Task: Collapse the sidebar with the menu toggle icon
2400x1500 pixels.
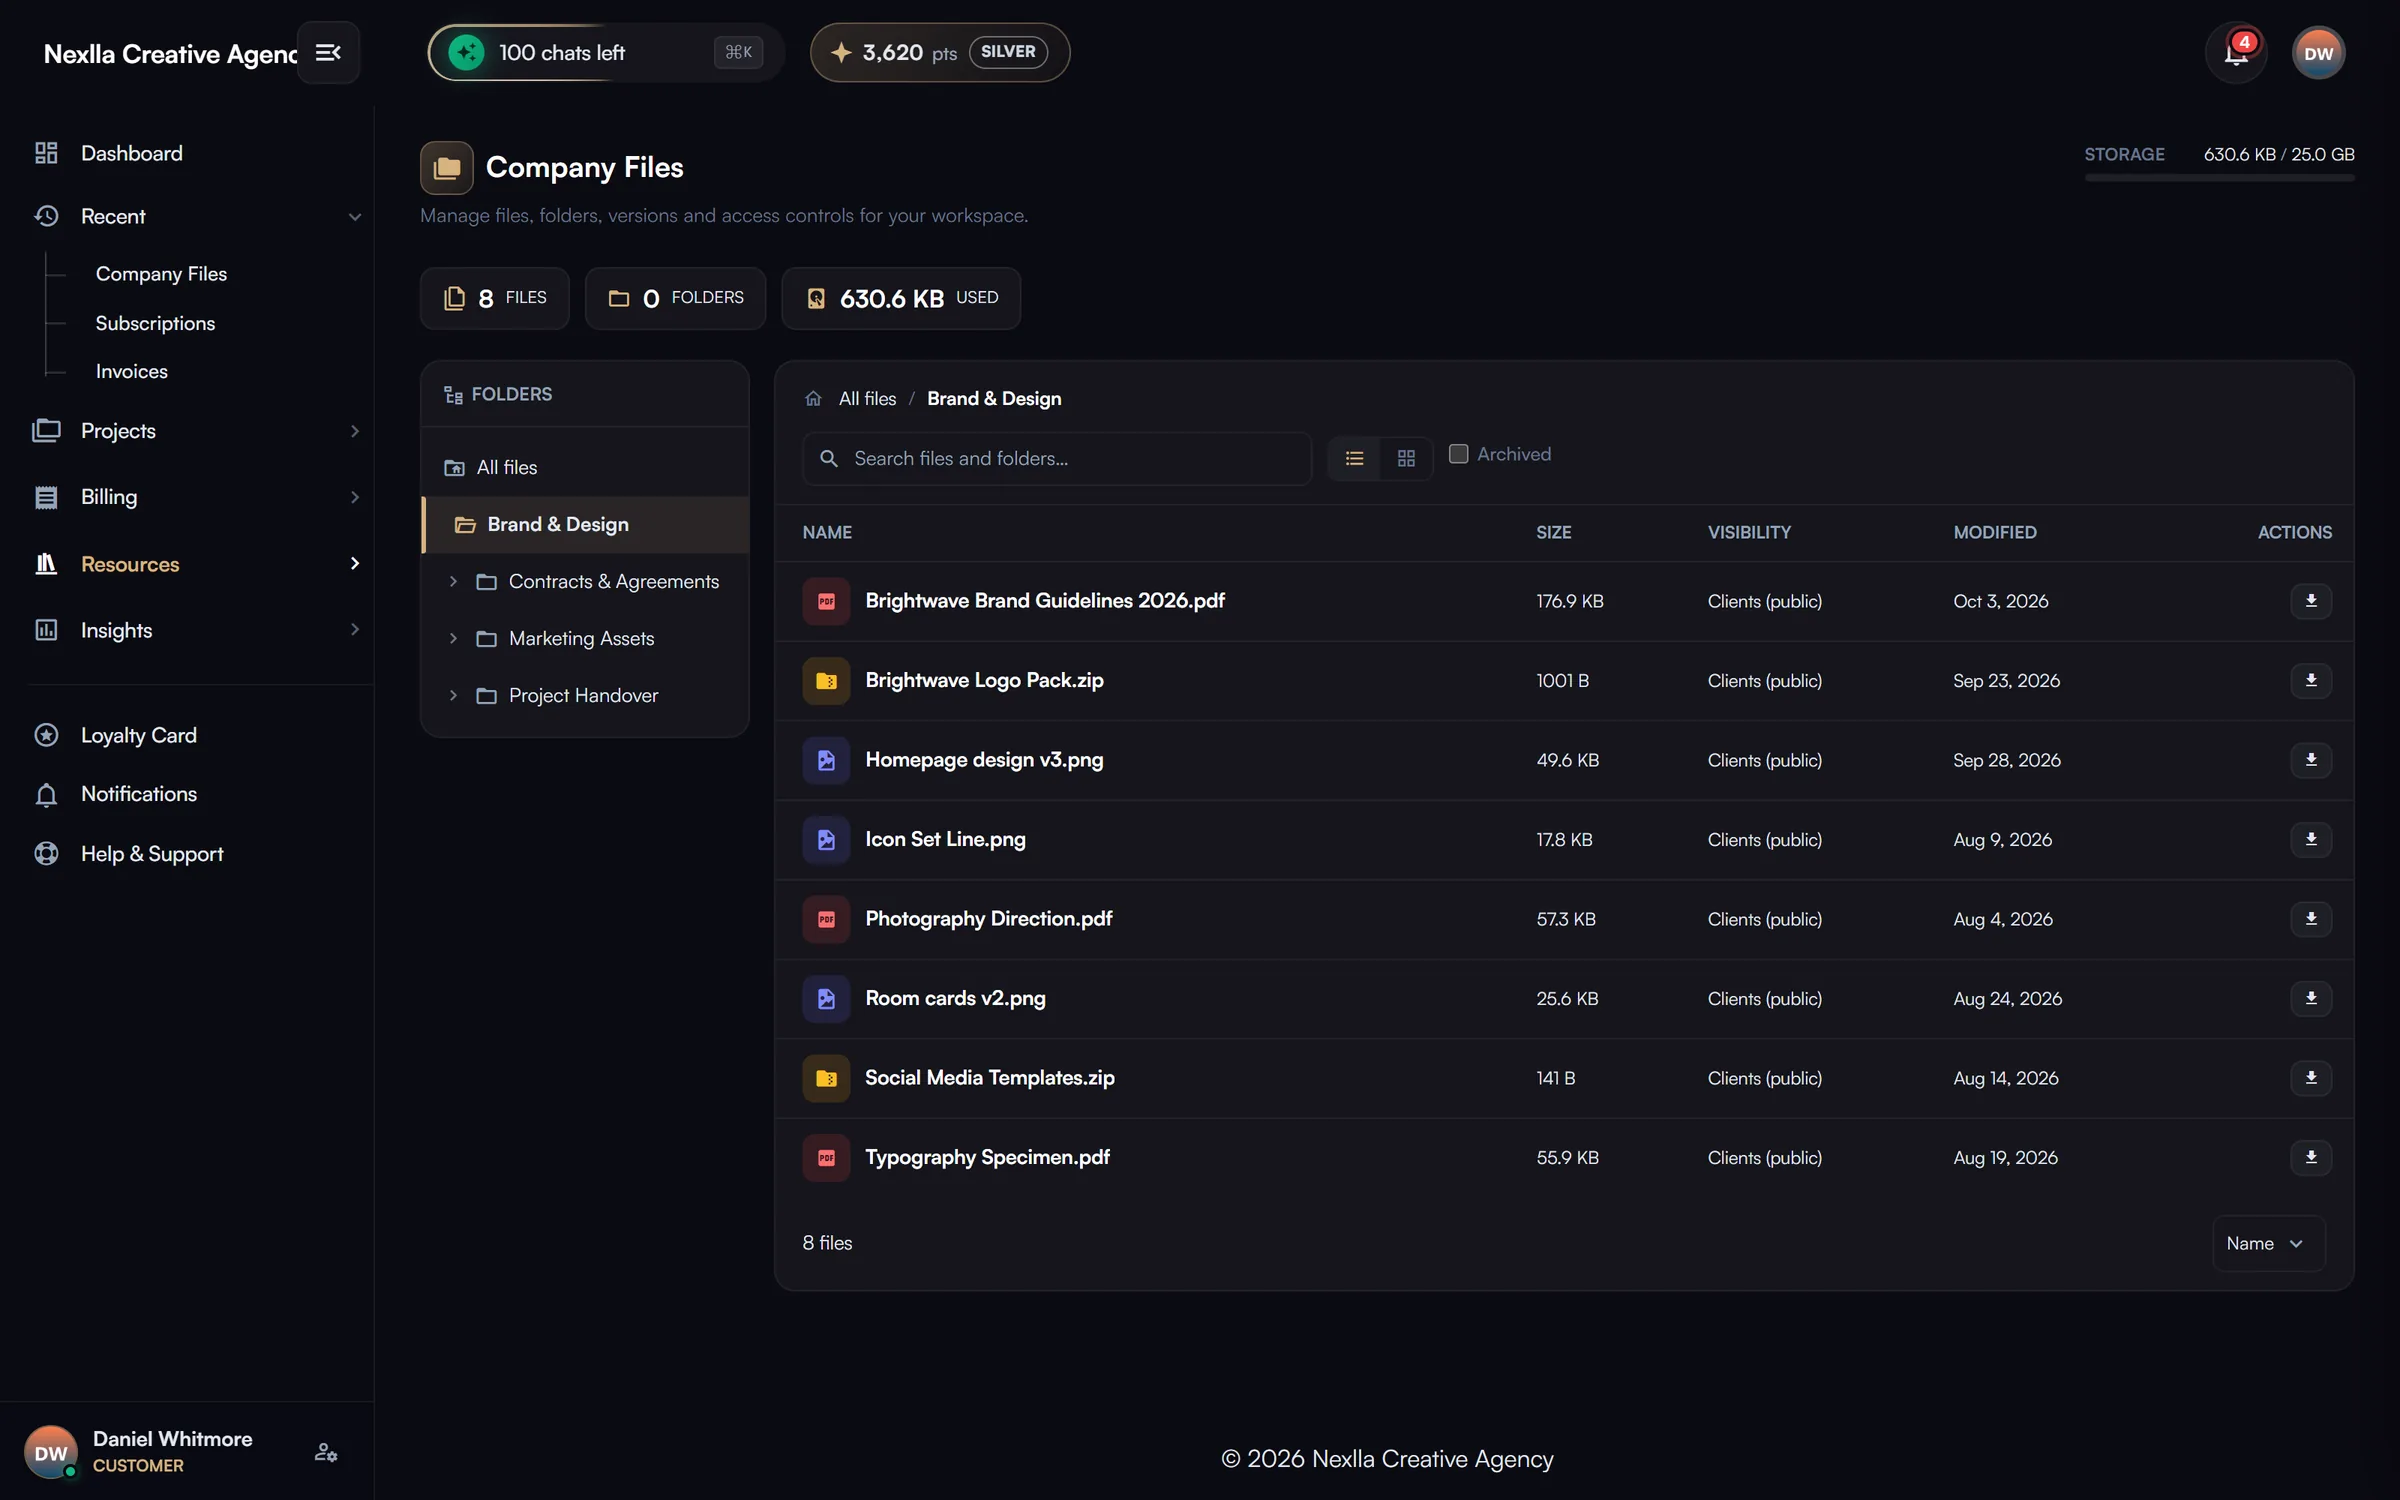Action: click(328, 52)
